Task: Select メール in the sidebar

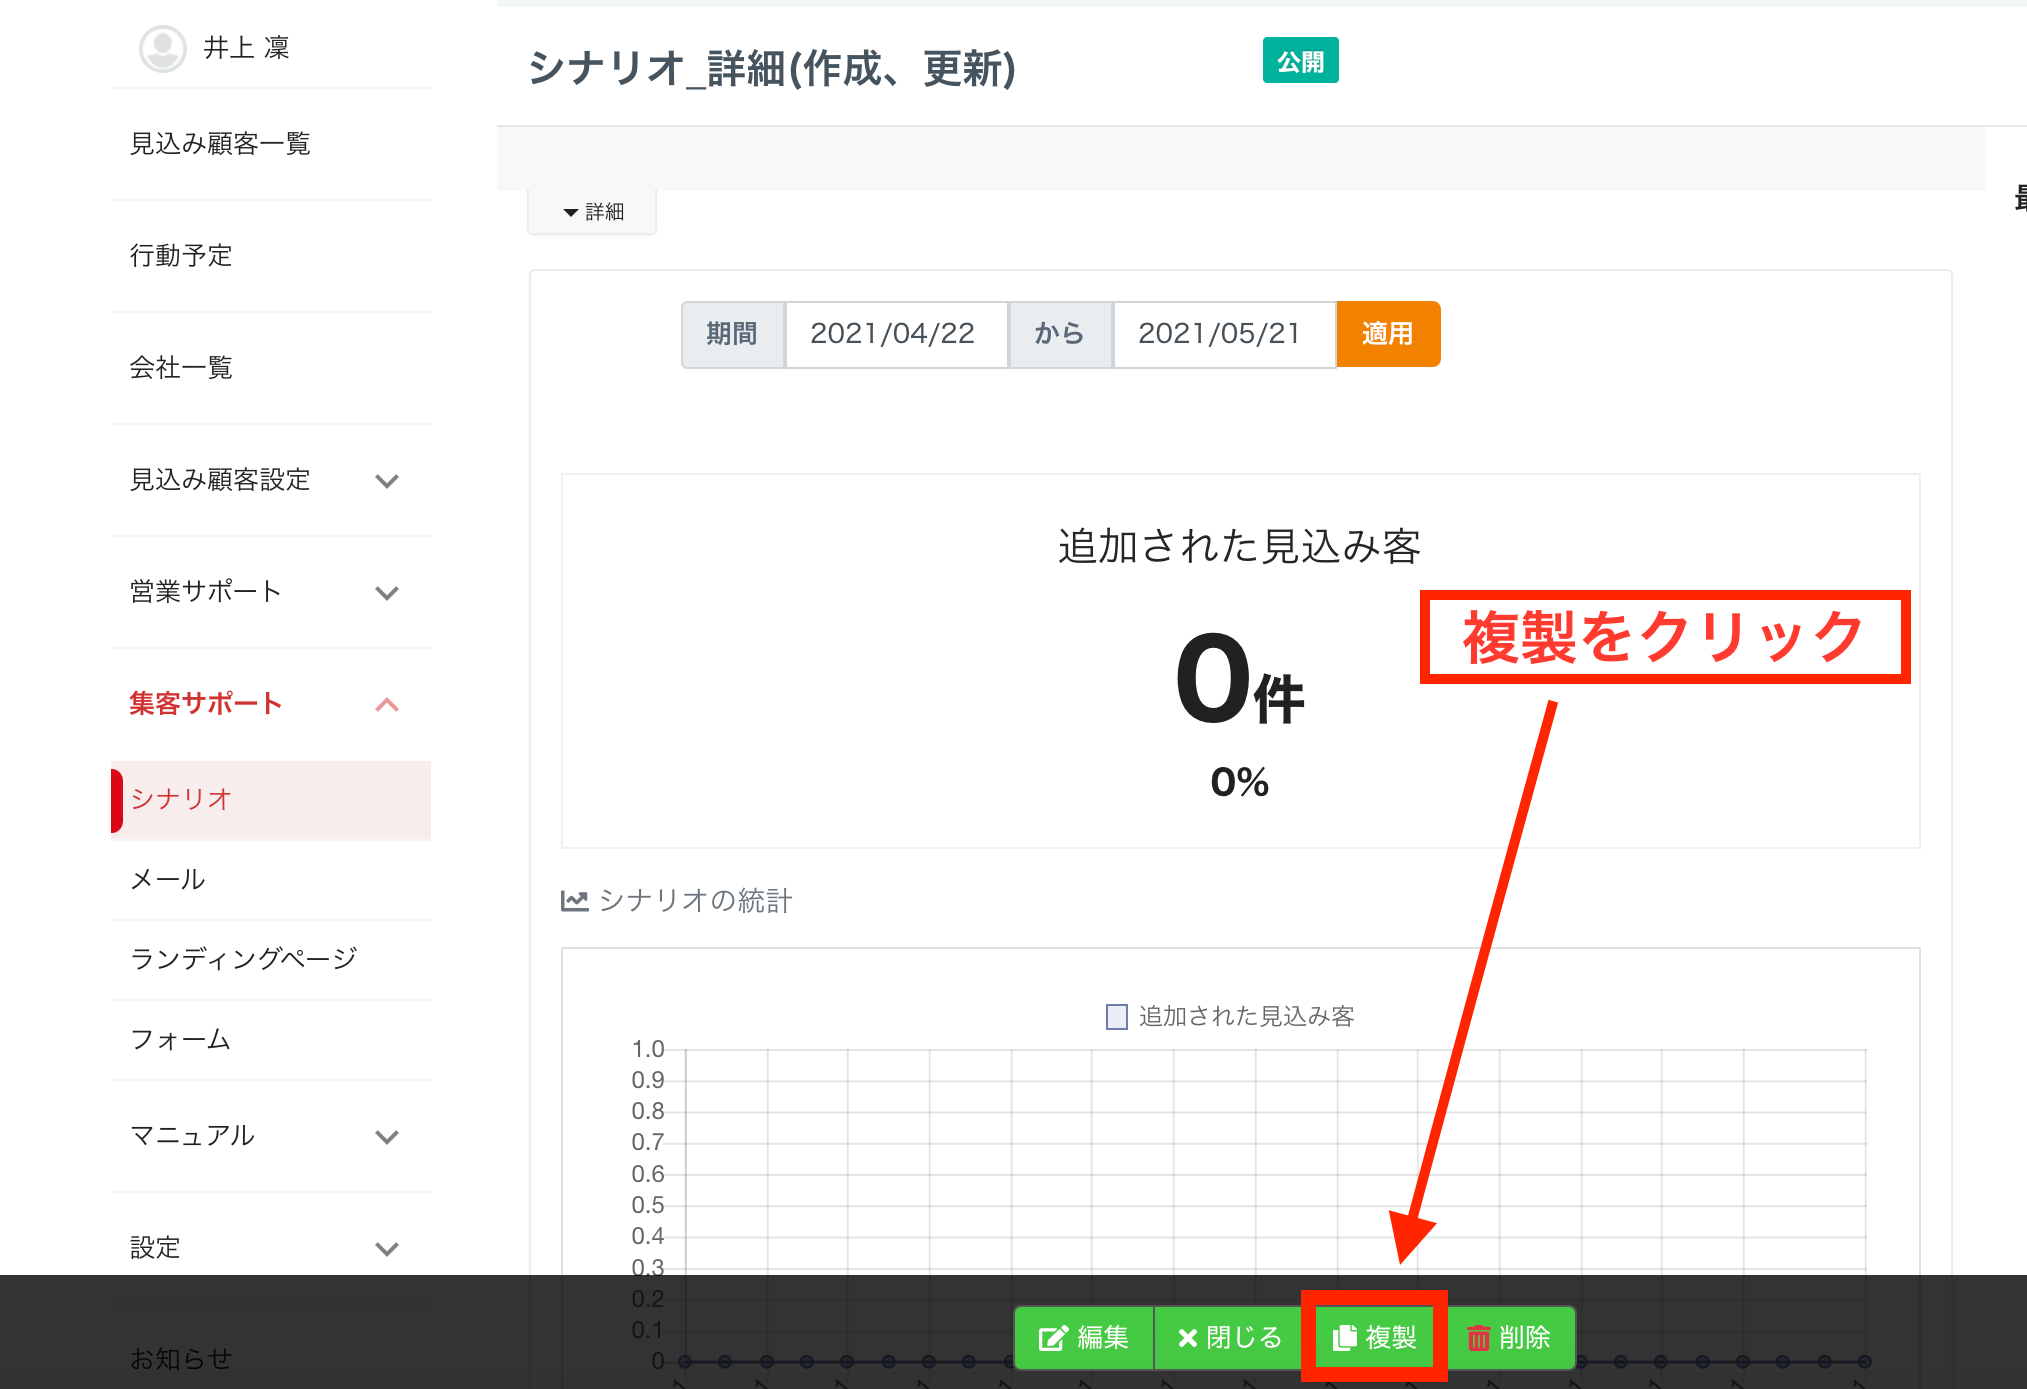Action: tap(168, 880)
